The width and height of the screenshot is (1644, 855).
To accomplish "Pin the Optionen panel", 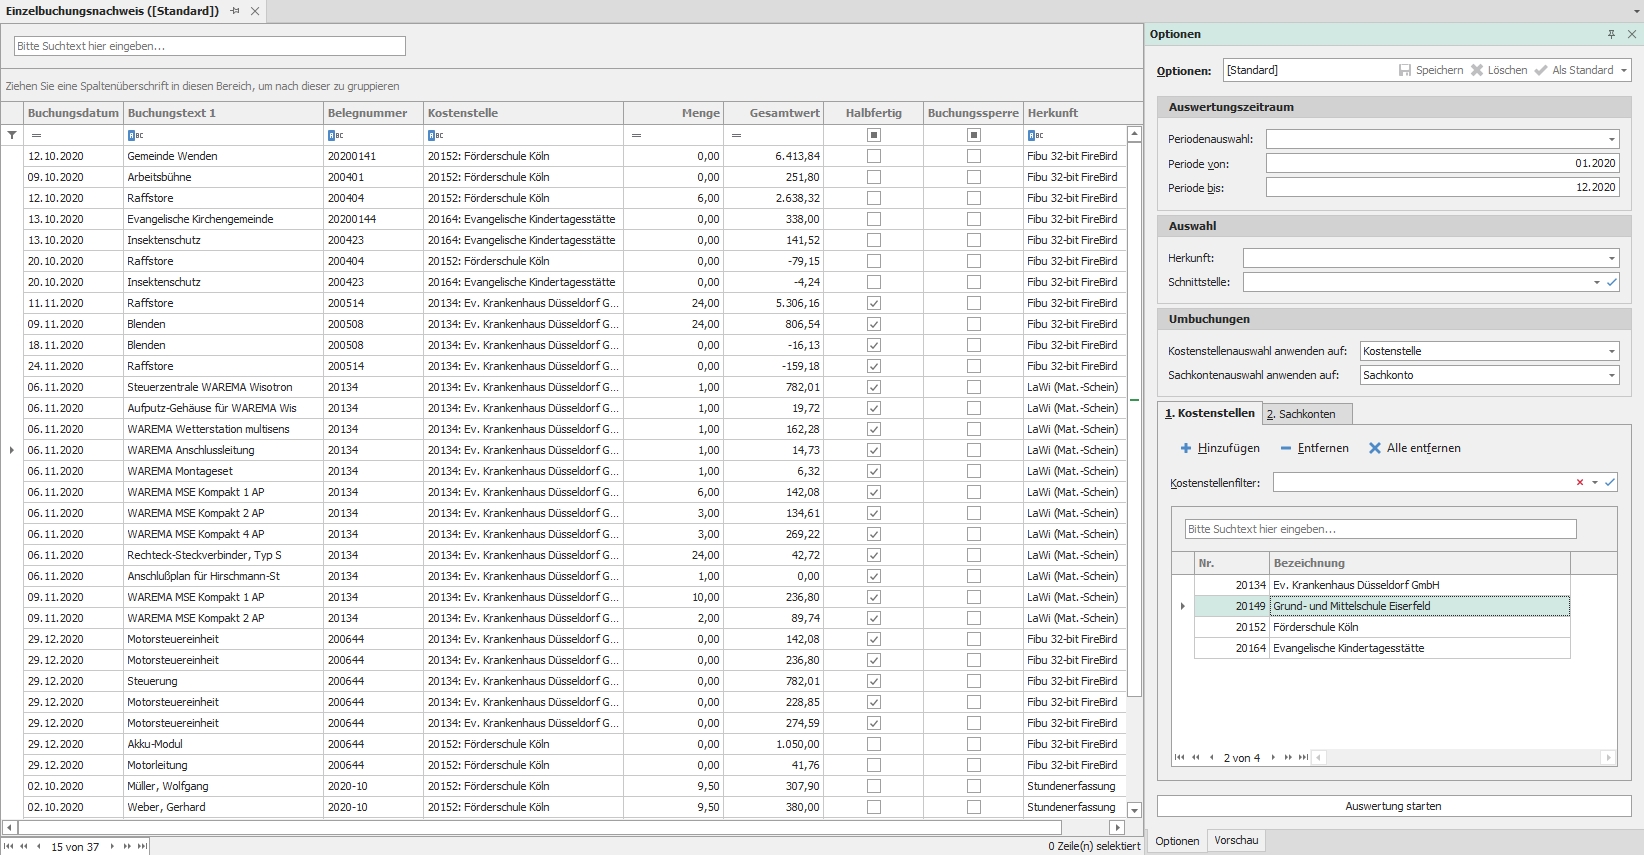I will click(1611, 34).
